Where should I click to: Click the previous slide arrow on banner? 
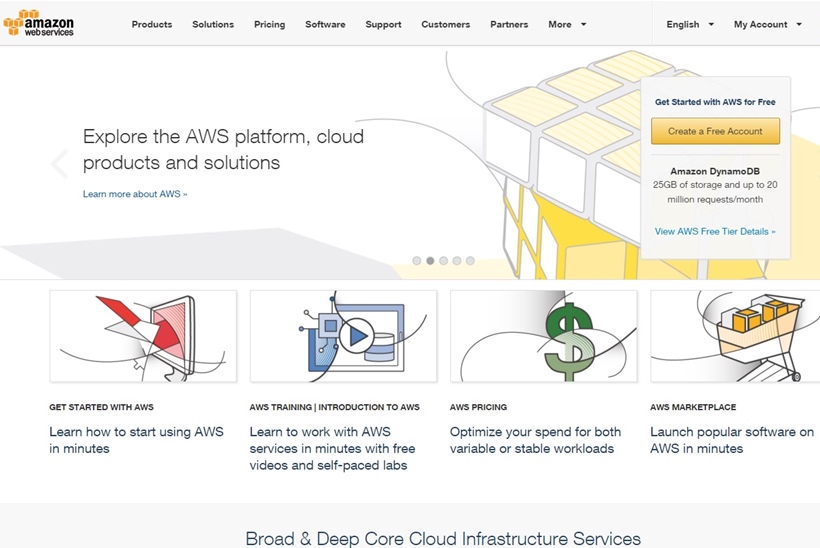pyautogui.click(x=59, y=164)
